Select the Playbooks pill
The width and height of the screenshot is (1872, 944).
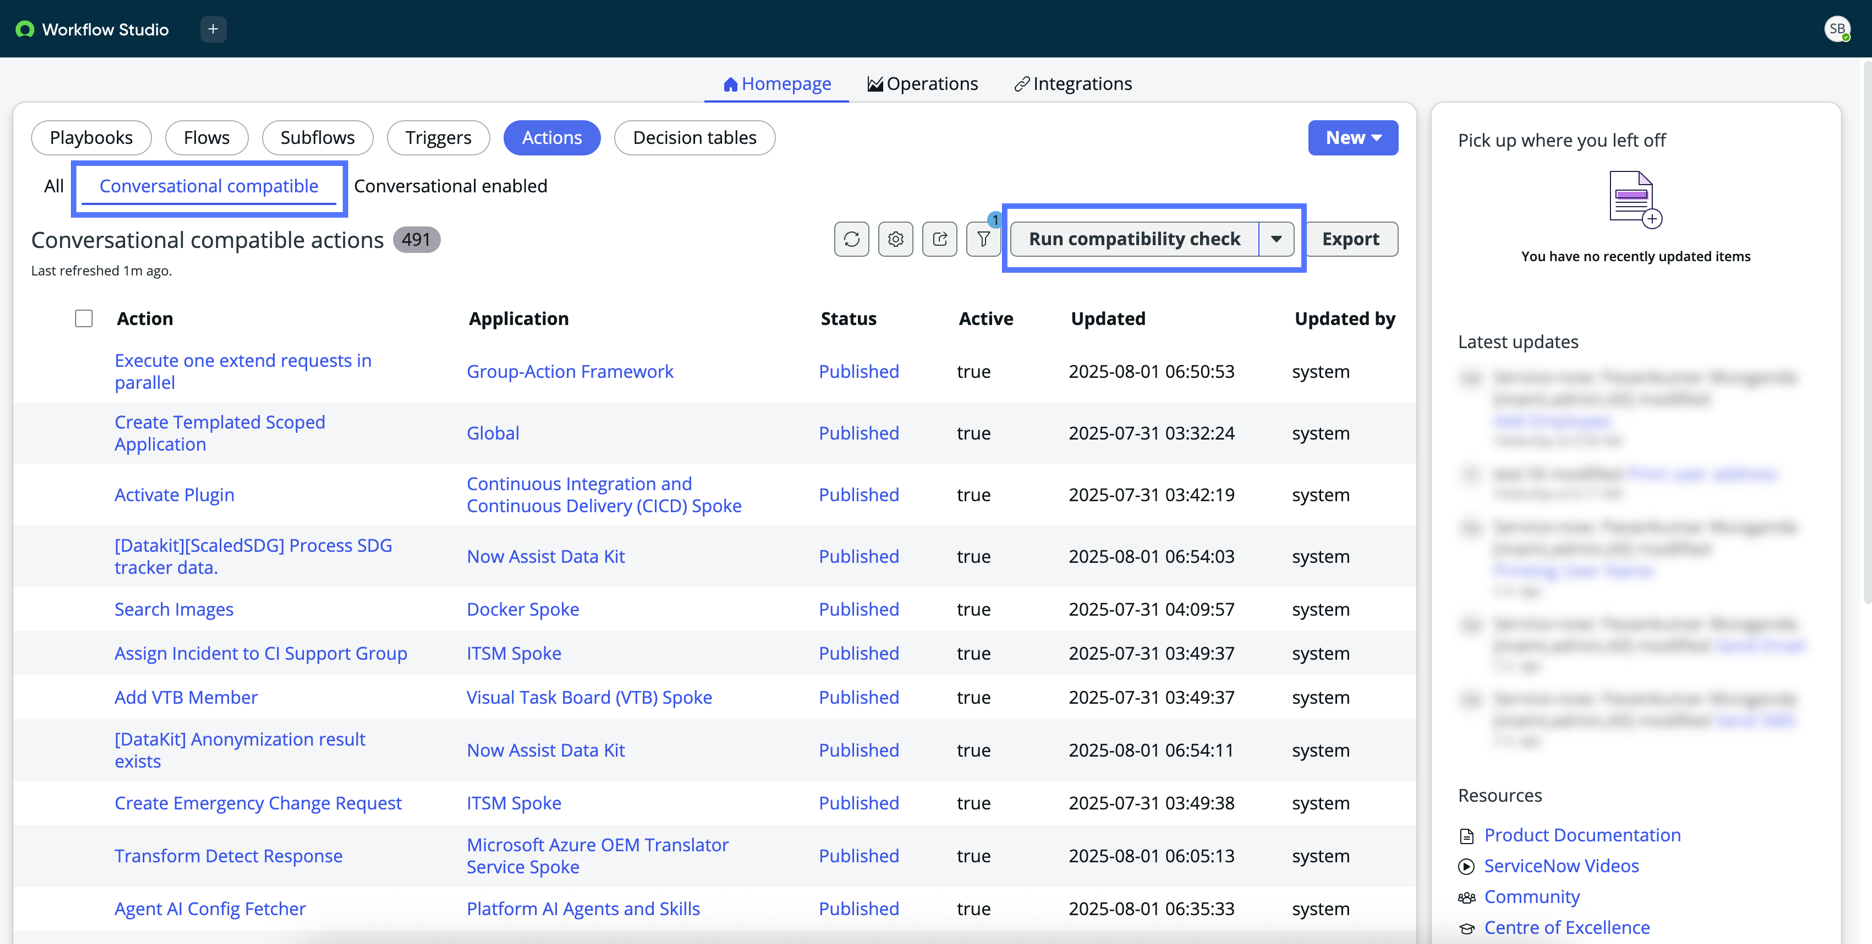[x=91, y=138]
